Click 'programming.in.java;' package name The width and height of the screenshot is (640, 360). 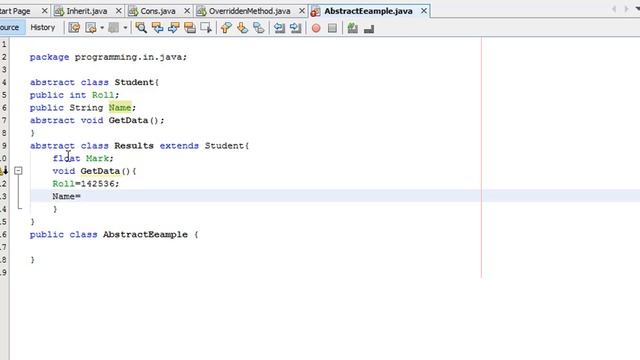coord(131,57)
